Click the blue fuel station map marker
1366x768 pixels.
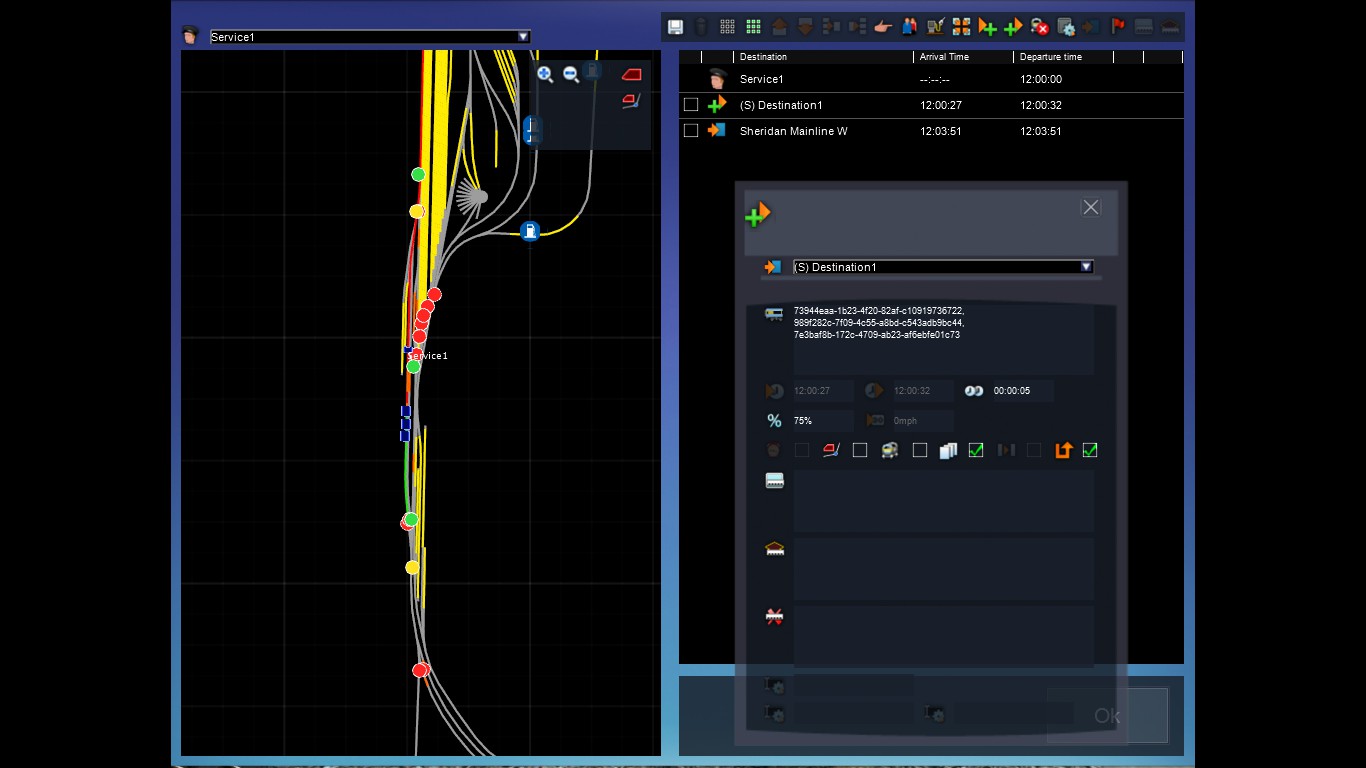pyautogui.click(x=530, y=231)
